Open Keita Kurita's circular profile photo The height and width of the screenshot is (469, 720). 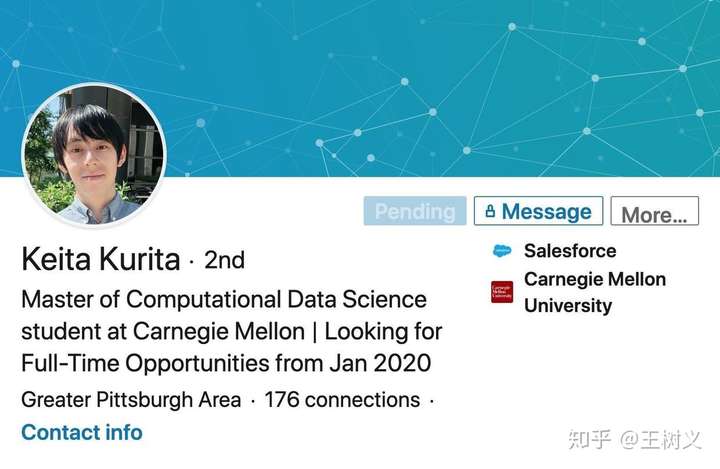point(94,155)
